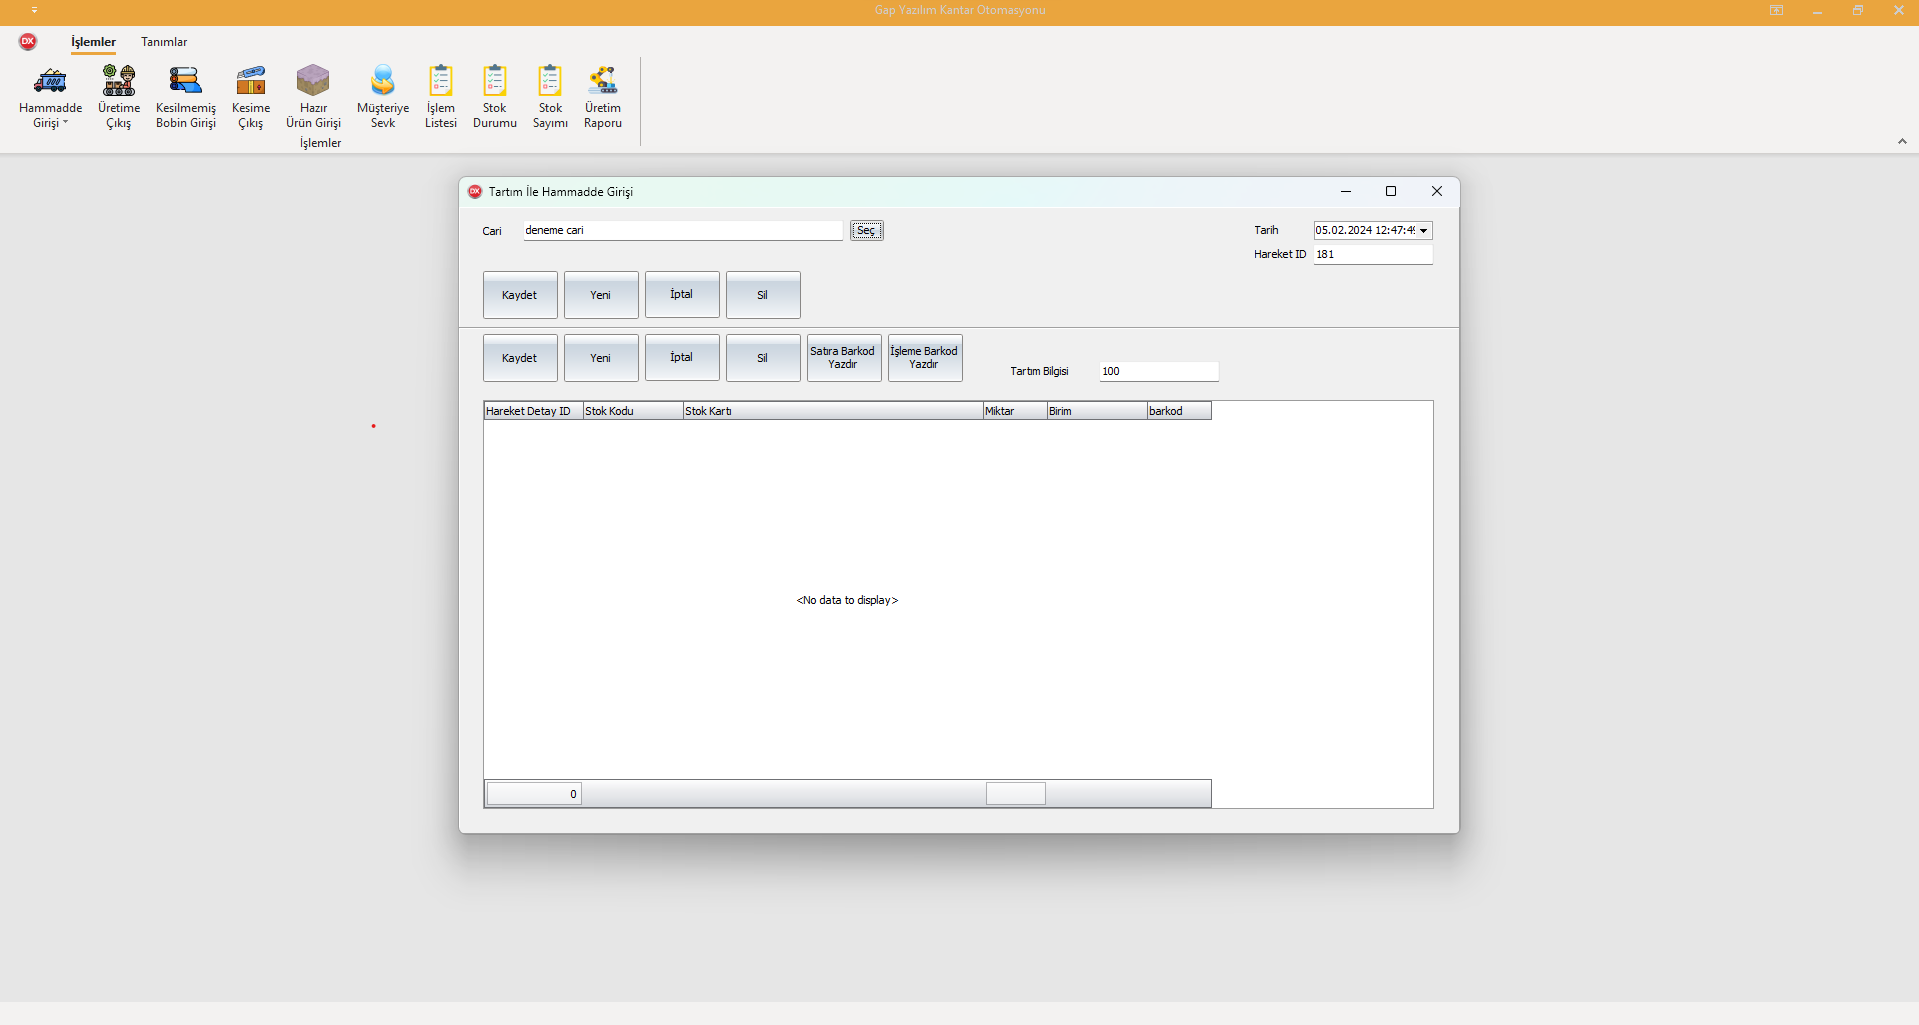Viewport: 1919px width, 1025px height.
Task: Open the İşlem Listesi report
Action: point(440,82)
